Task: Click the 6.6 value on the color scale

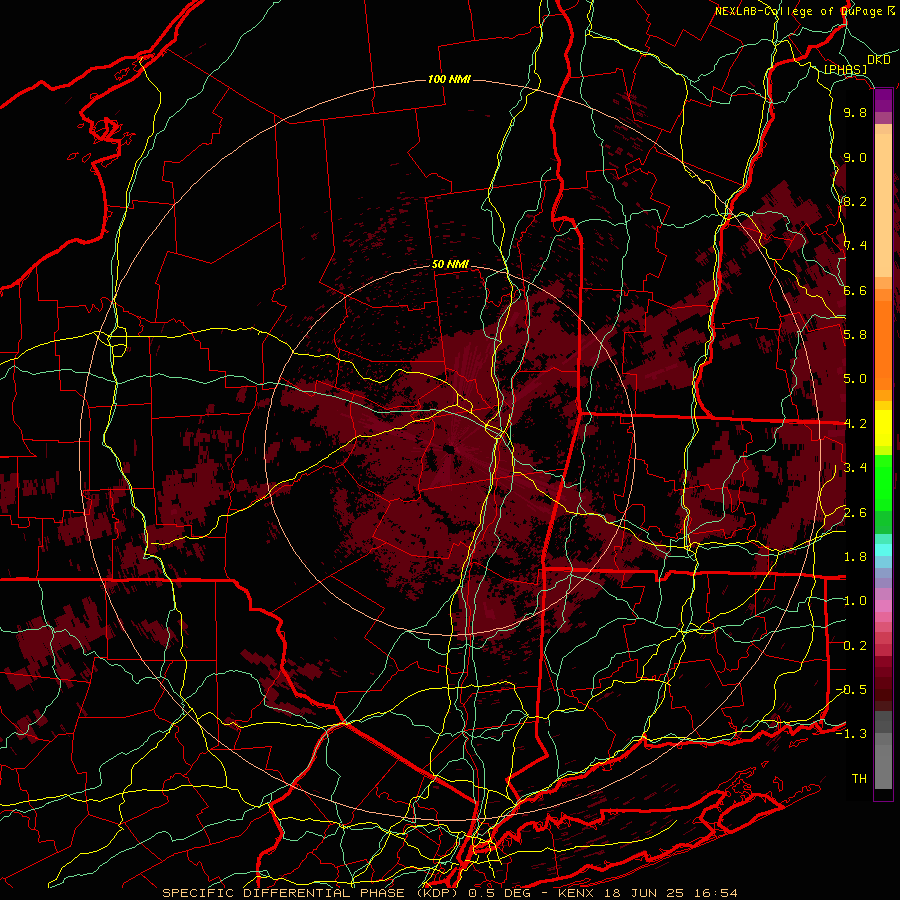Action: click(x=855, y=290)
